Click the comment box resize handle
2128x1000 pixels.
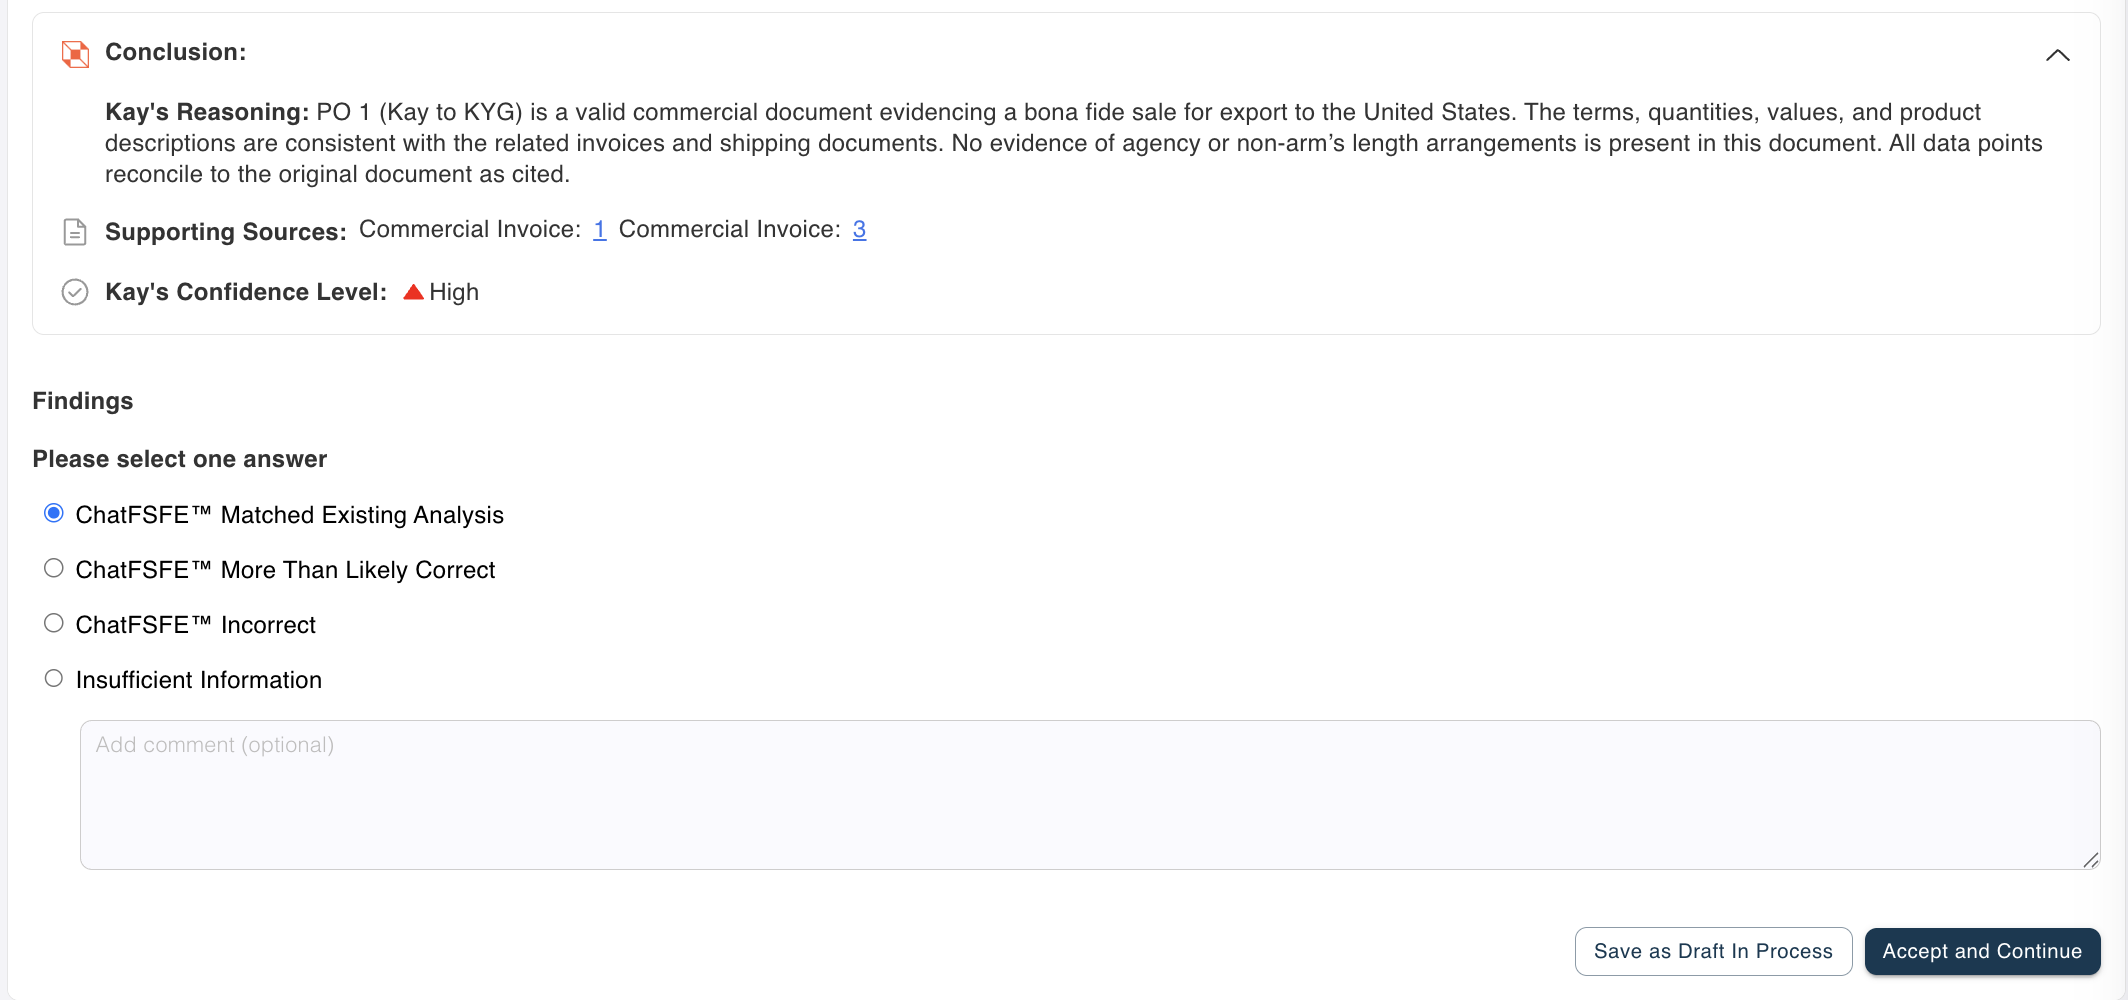click(2090, 860)
